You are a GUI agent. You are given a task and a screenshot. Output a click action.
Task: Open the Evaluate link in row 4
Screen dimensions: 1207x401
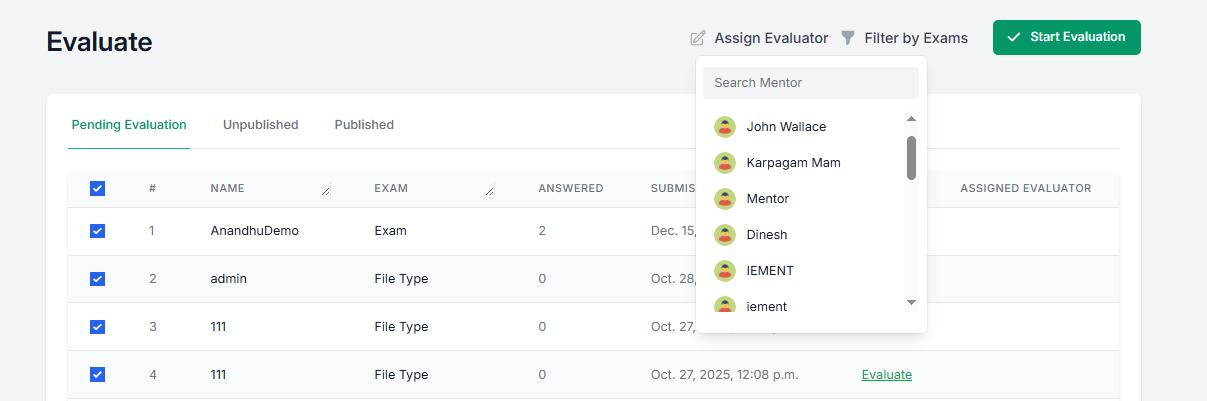tap(886, 375)
